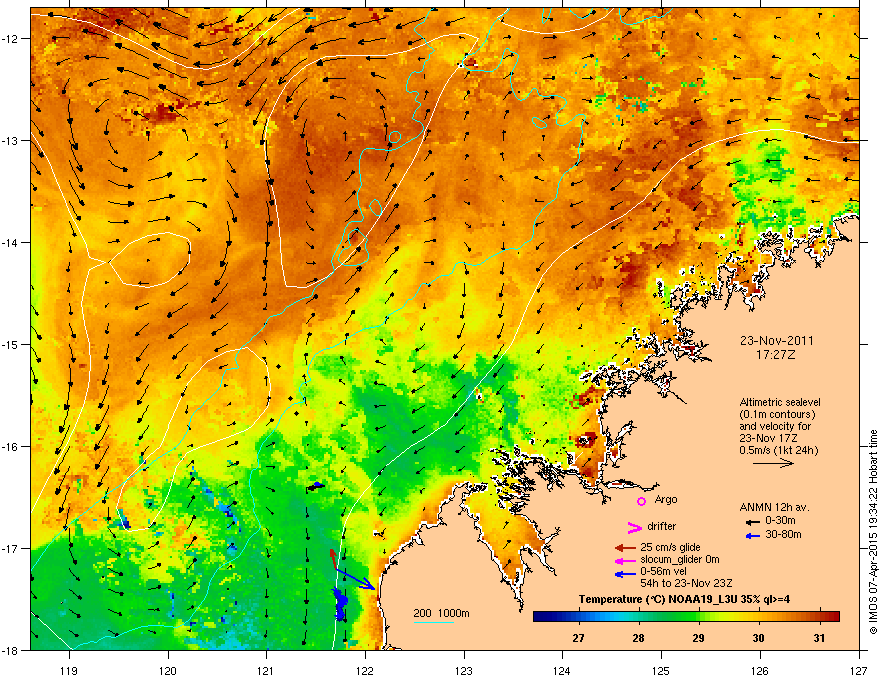Click the 0.5m/s velocity scale arrow
The height and width of the screenshot is (680, 880).
click(773, 463)
